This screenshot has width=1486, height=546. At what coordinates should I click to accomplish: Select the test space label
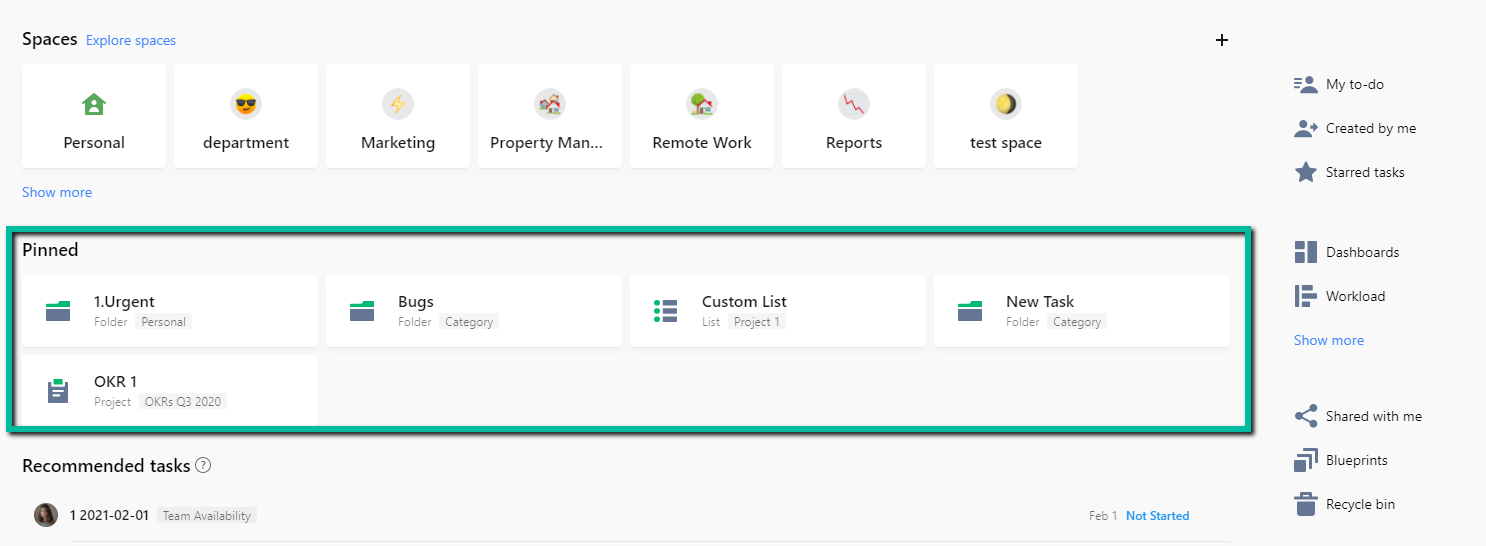tap(1006, 143)
